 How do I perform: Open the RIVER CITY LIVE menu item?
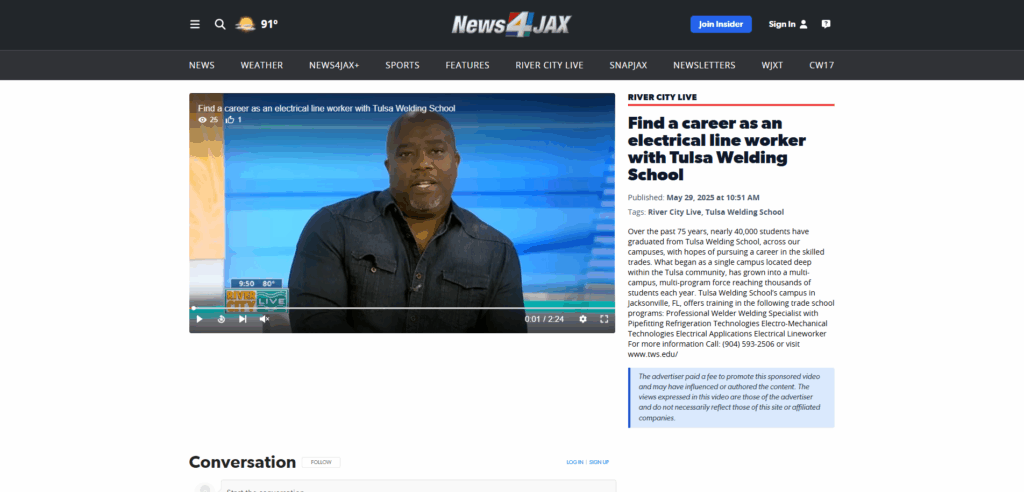point(549,65)
